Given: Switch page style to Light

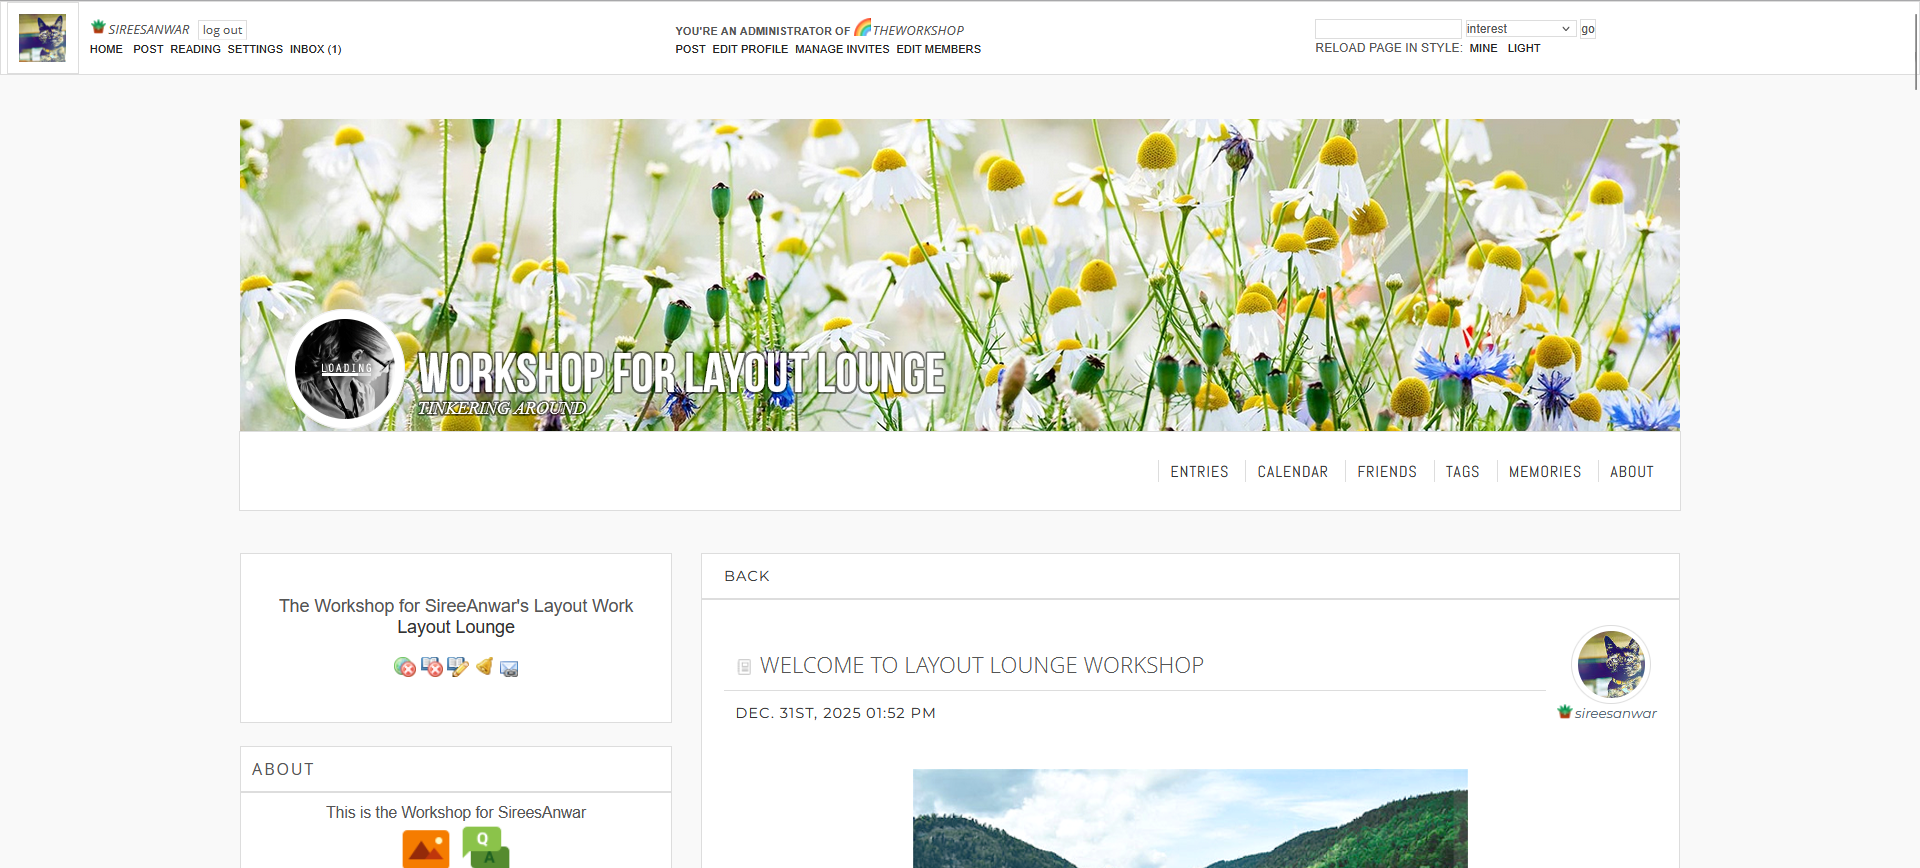Looking at the screenshot, I should (x=1523, y=48).
